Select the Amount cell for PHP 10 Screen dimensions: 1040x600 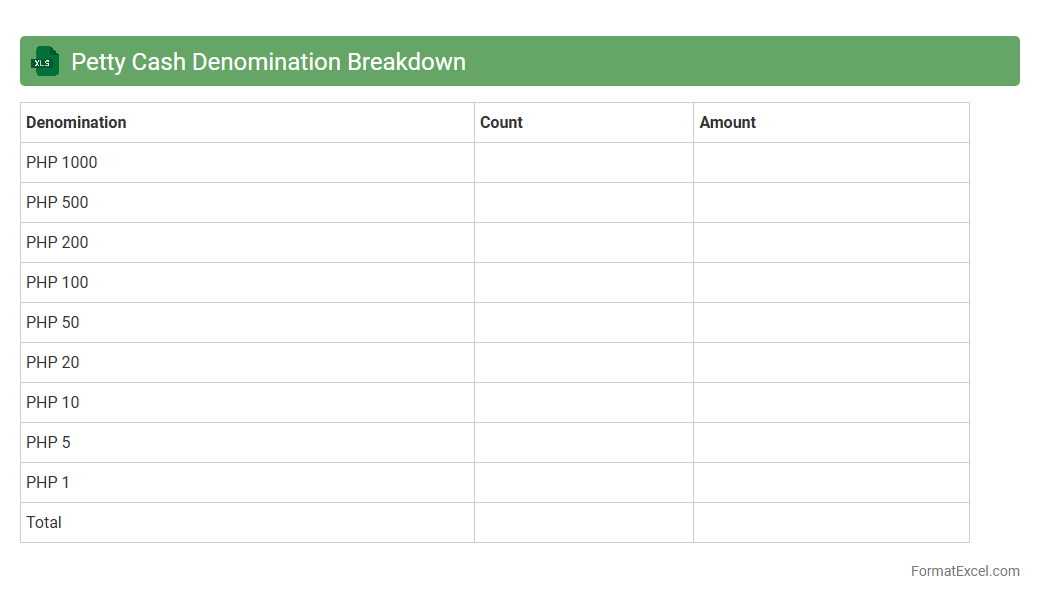pos(830,402)
